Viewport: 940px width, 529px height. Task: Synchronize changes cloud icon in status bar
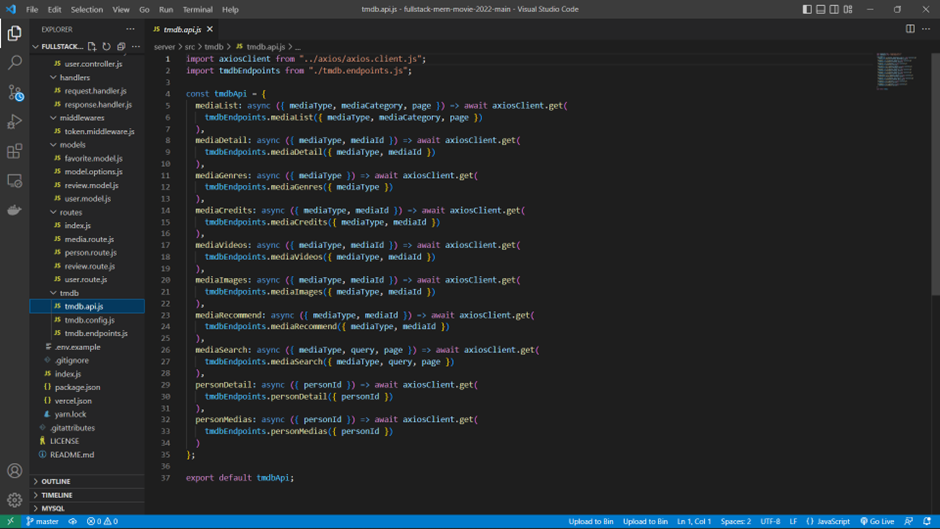(x=73, y=521)
